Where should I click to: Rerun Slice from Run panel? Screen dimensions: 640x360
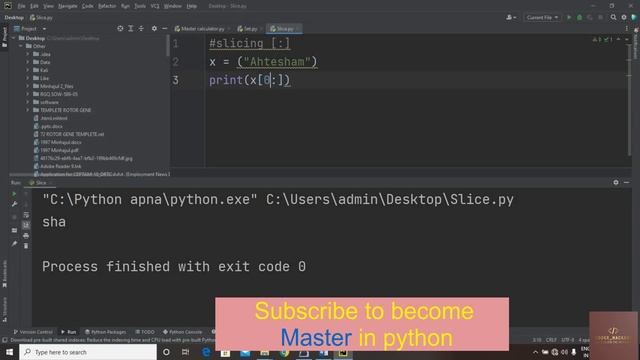click(14, 194)
